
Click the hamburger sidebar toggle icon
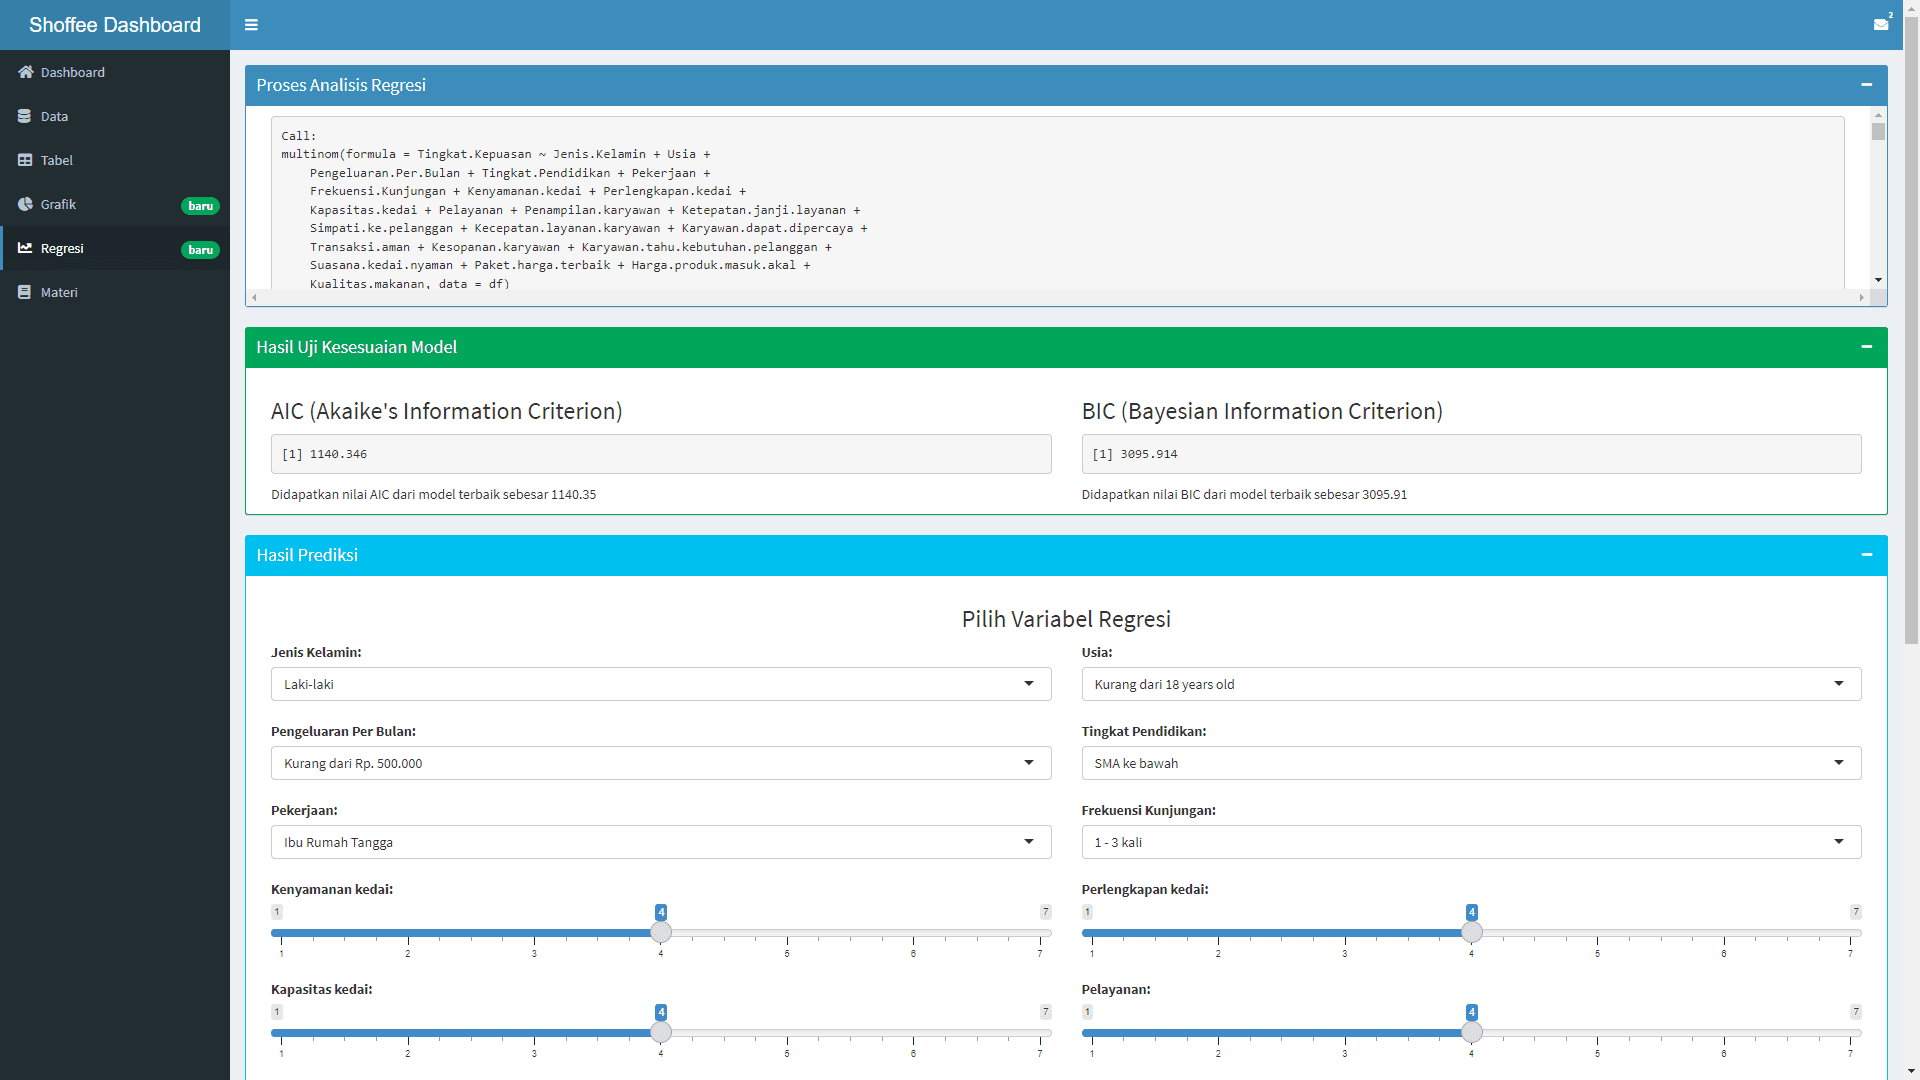[x=251, y=25]
